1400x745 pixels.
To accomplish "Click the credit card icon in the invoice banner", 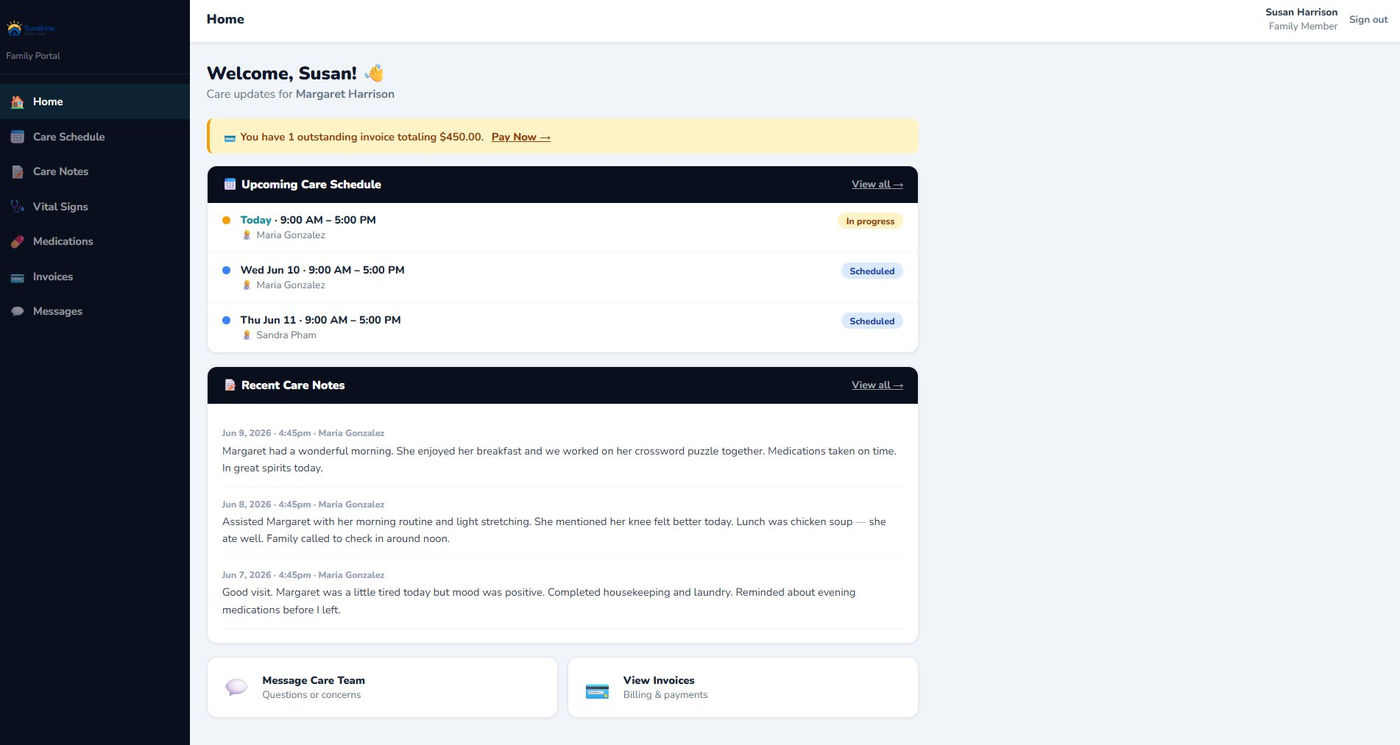I will (230, 137).
